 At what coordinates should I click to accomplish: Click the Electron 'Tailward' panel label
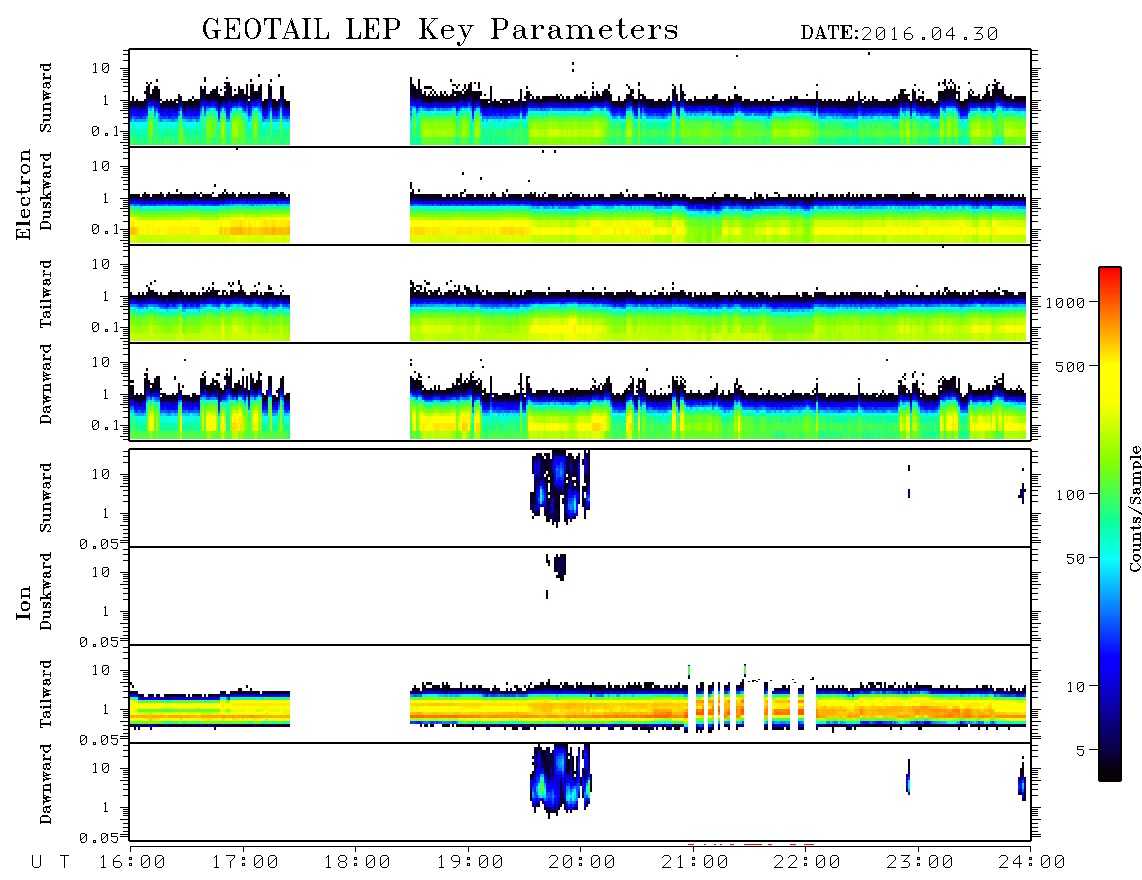pyautogui.click(x=46, y=294)
